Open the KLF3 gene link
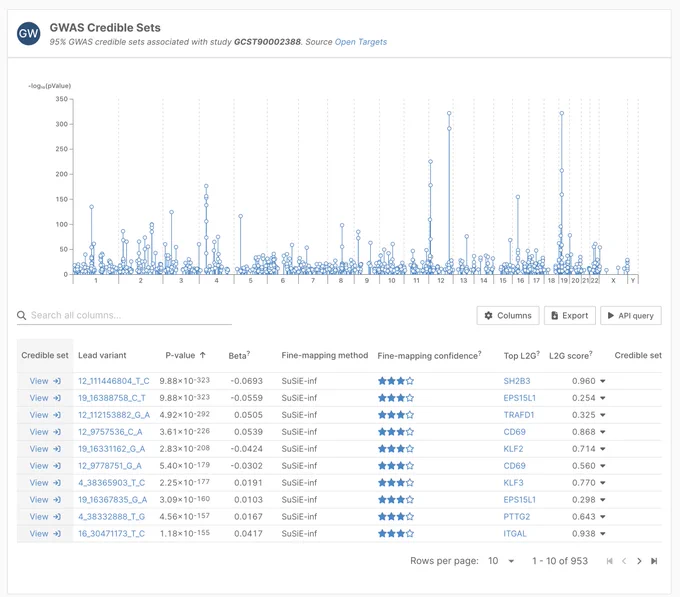The height and width of the screenshot is (597, 680). click(513, 483)
